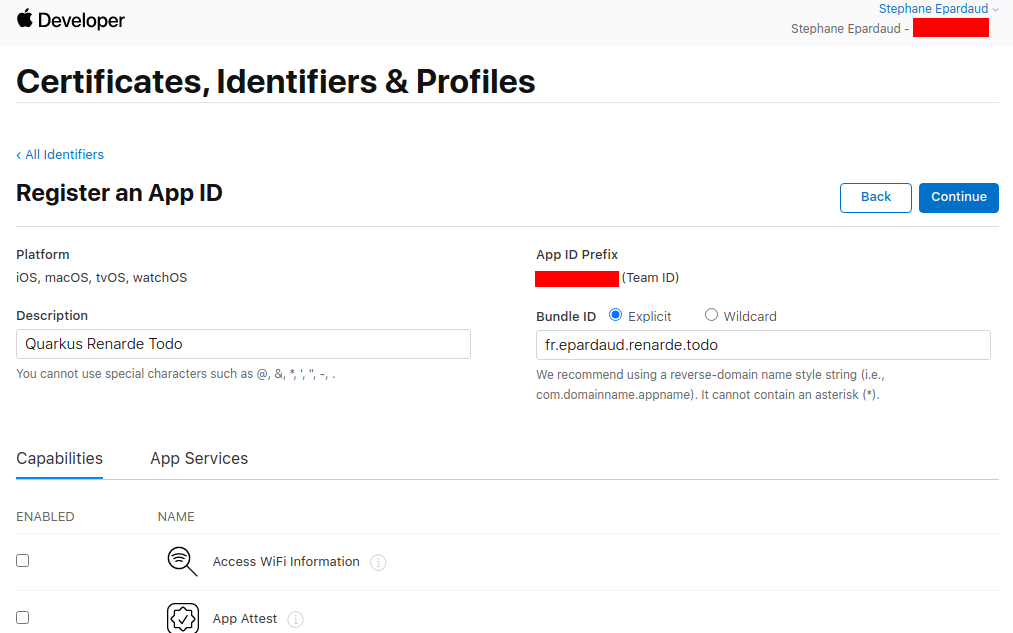Click the App Attest capability name

[x=245, y=619]
